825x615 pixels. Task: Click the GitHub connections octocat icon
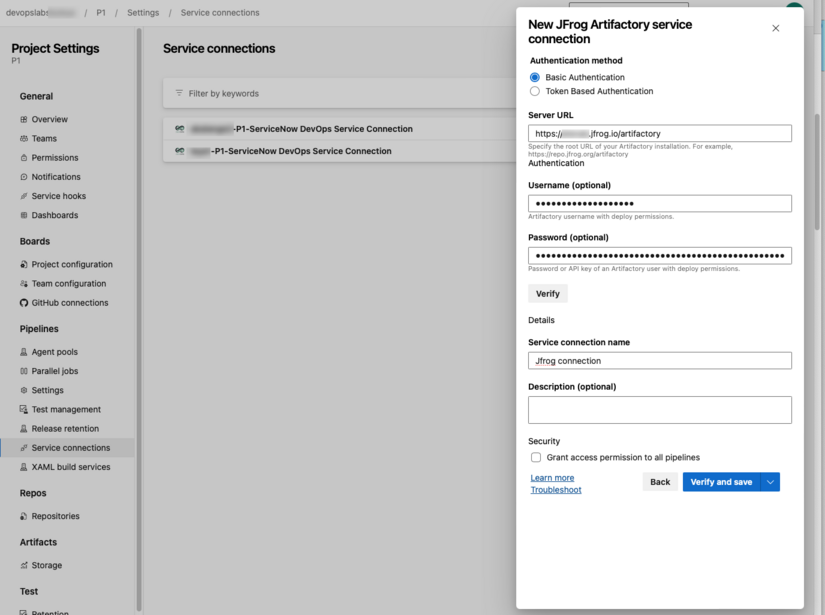coord(24,303)
